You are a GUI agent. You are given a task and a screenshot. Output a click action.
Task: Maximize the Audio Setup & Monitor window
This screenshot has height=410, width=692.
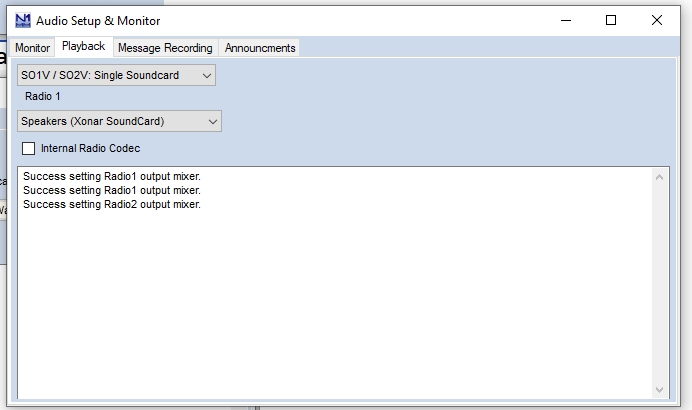(x=611, y=20)
